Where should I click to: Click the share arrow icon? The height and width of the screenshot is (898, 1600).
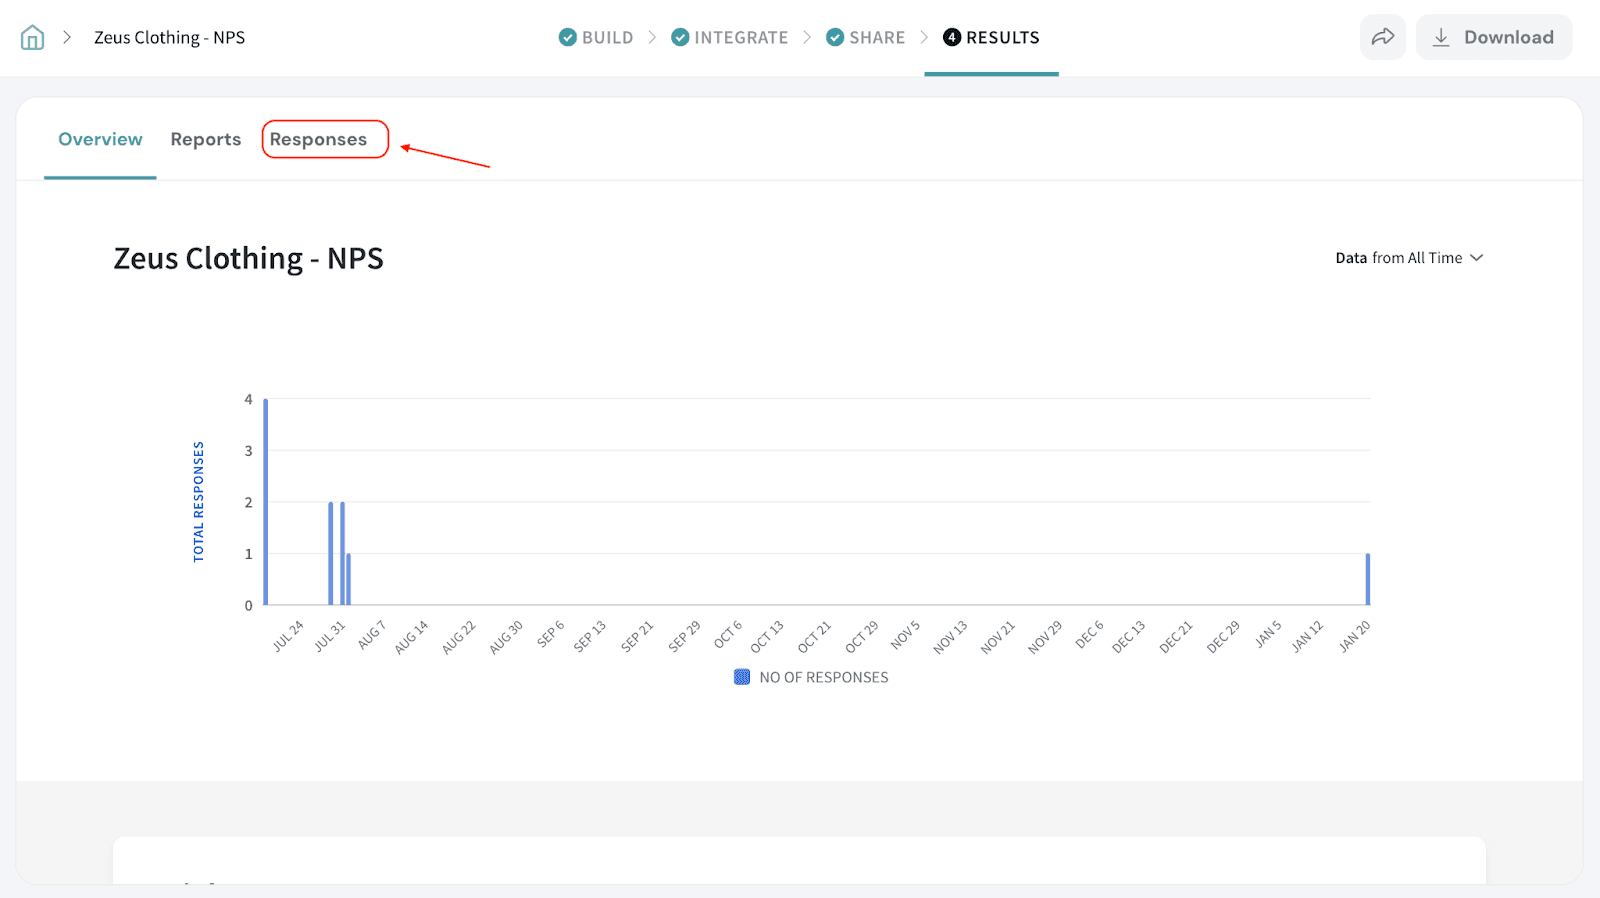(1382, 38)
